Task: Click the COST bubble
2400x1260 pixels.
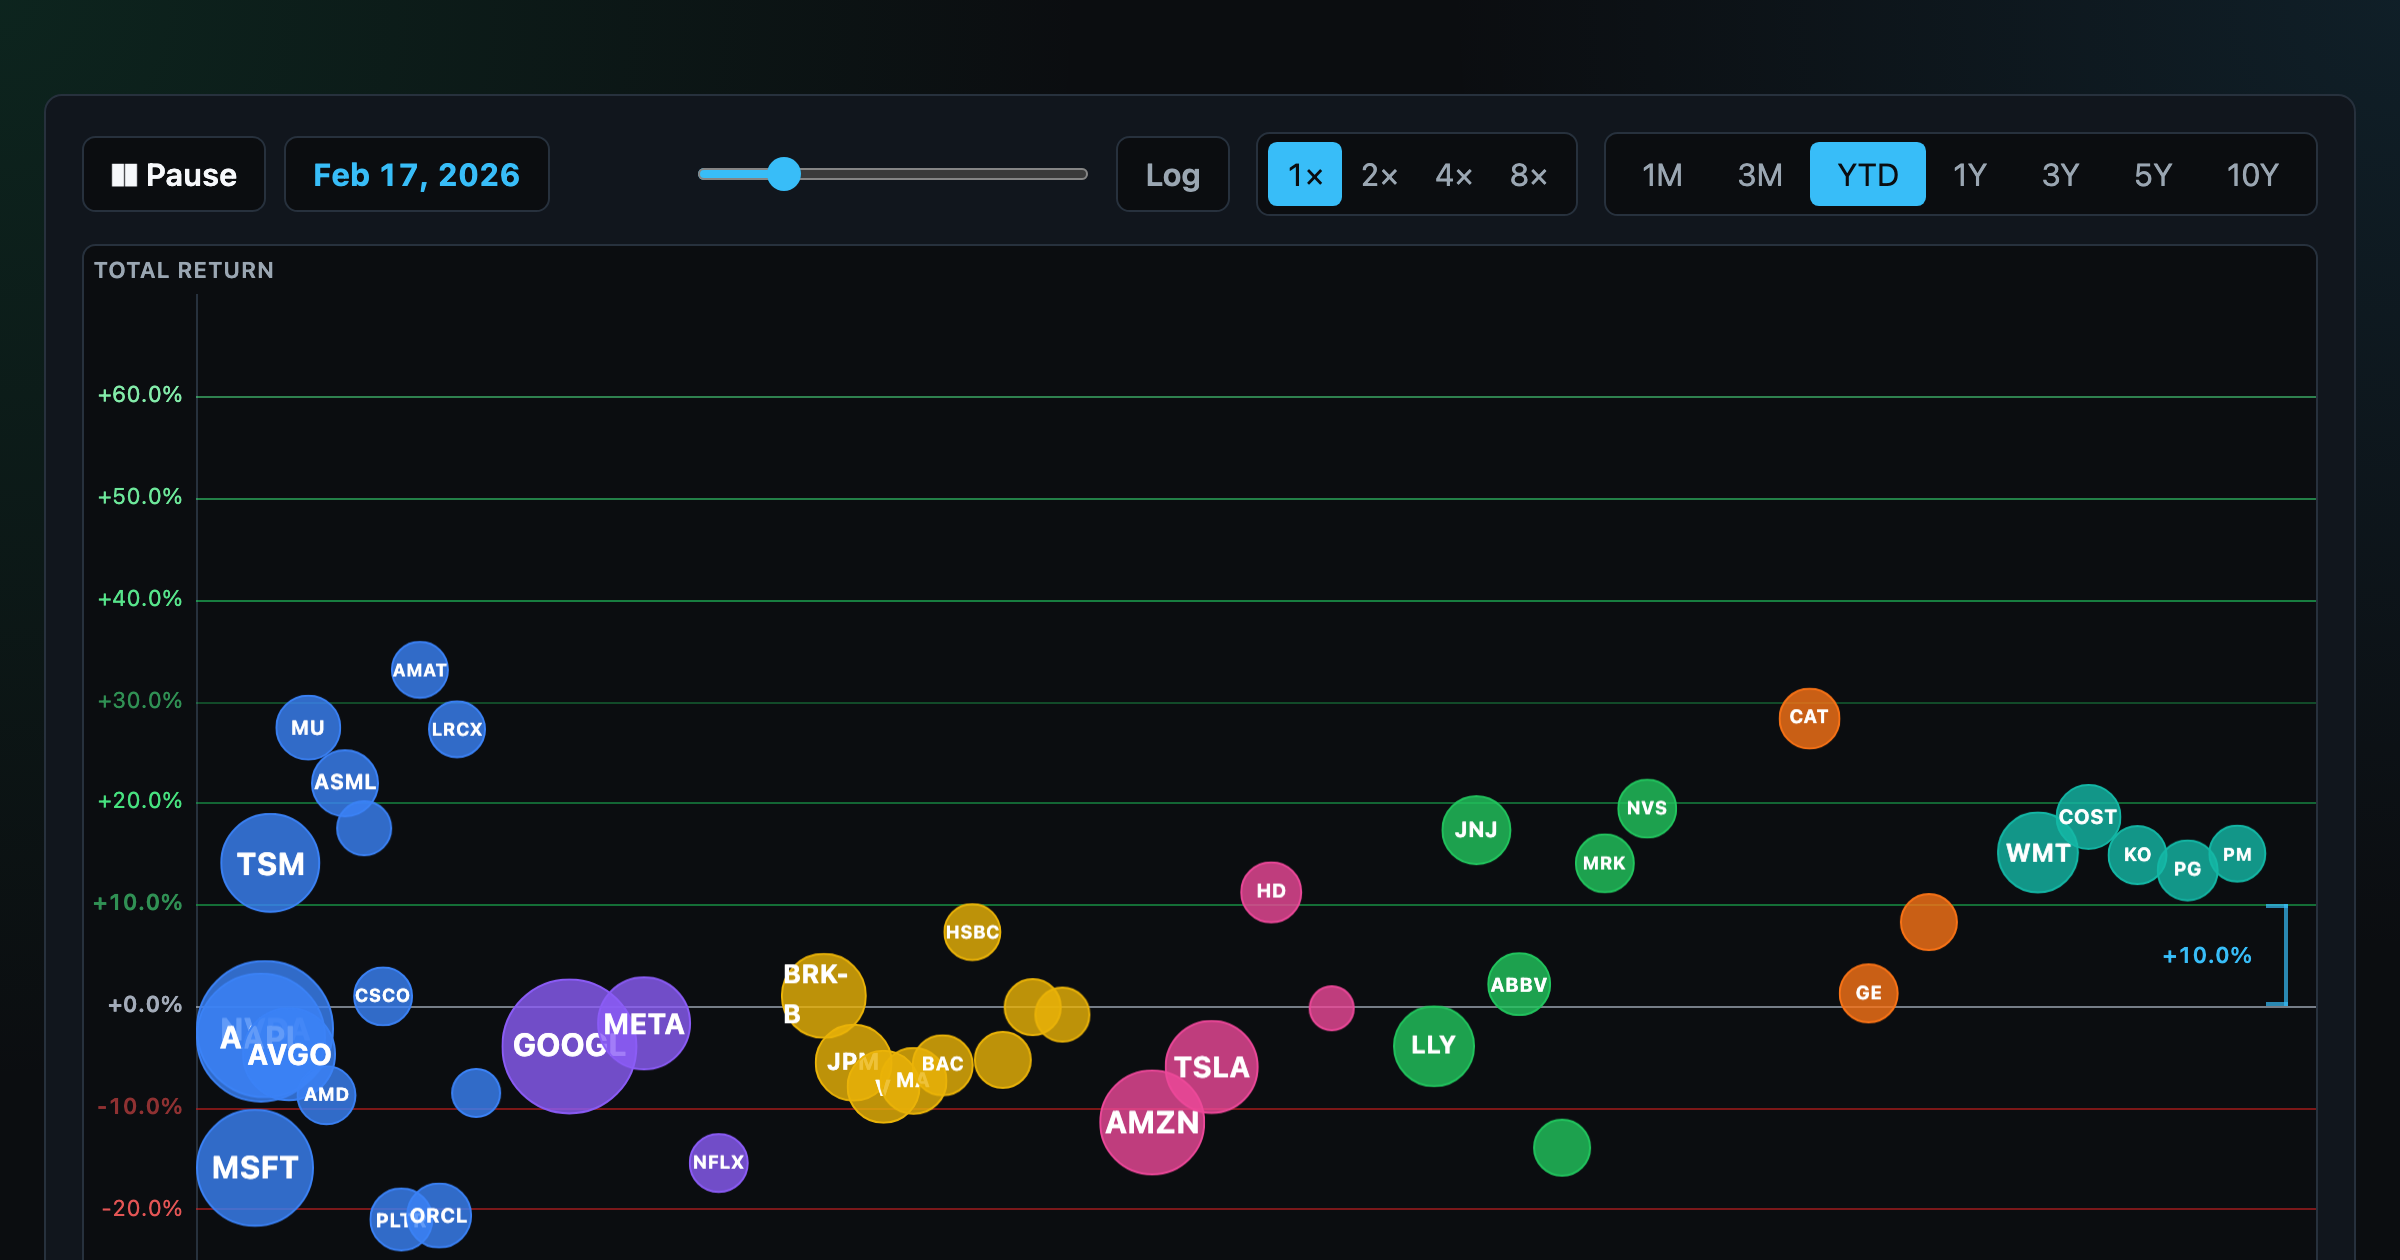Action: (x=2088, y=817)
